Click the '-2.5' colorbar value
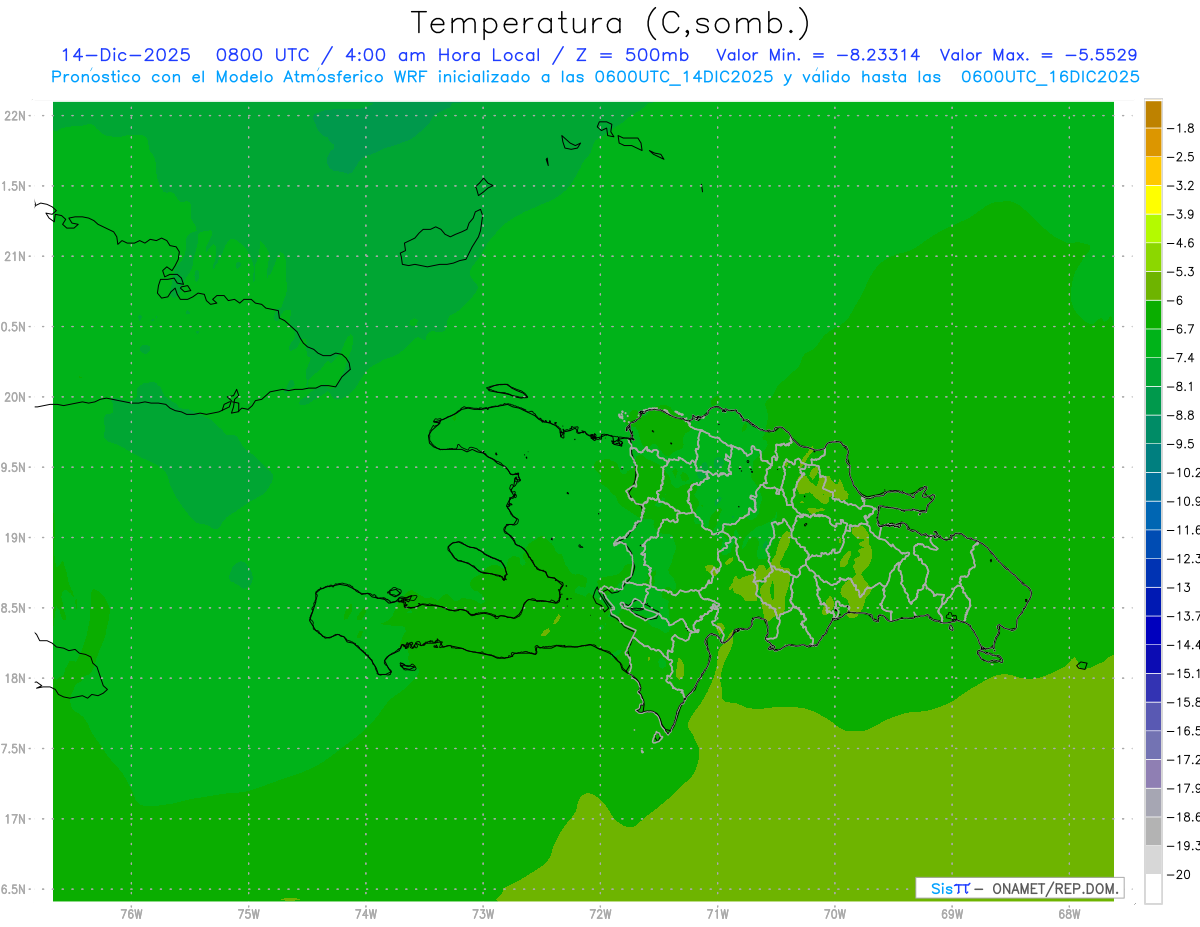 coord(1181,157)
